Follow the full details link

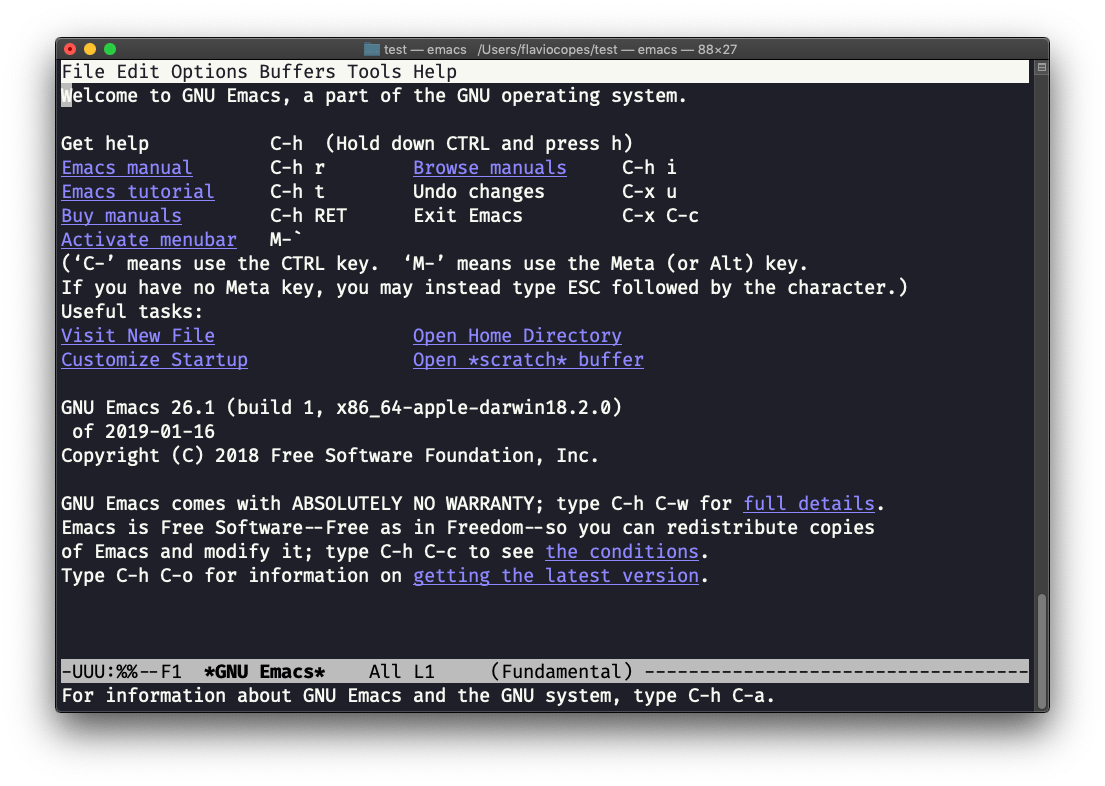pos(809,503)
